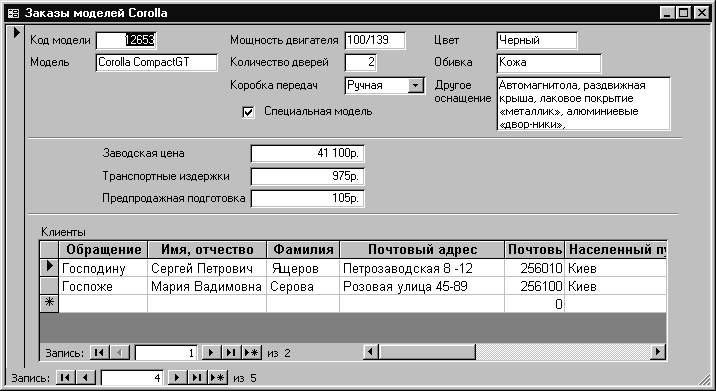Click the Код модели field
The height and width of the screenshot is (391, 716).
point(126,40)
